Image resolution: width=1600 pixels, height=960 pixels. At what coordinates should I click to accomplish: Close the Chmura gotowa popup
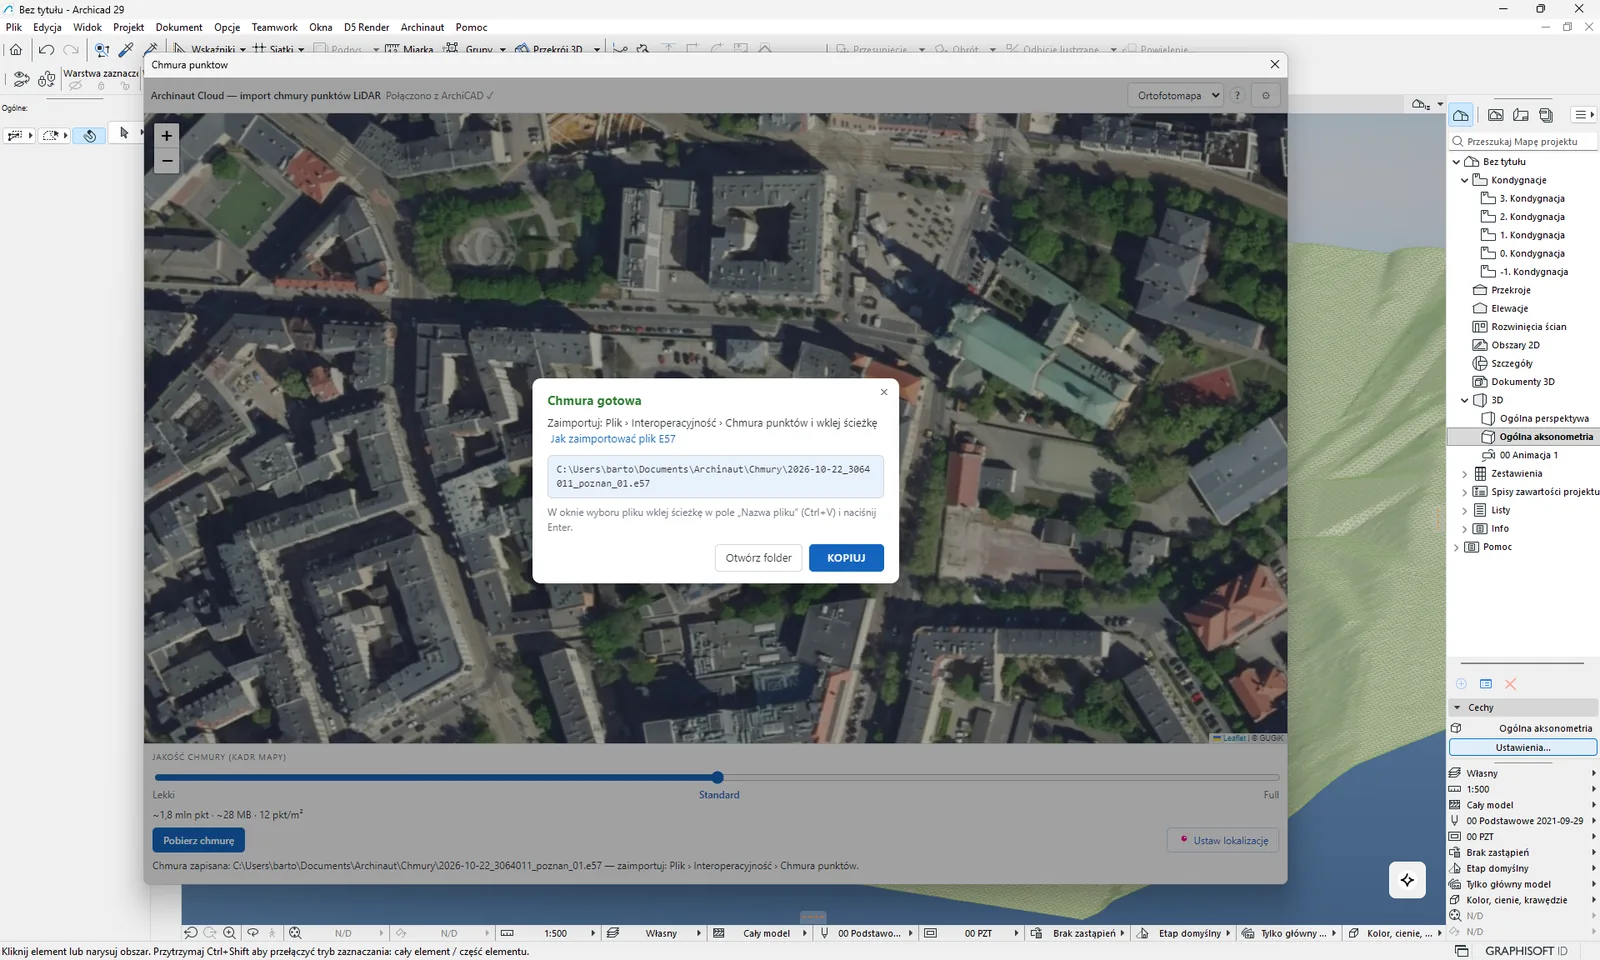click(883, 392)
